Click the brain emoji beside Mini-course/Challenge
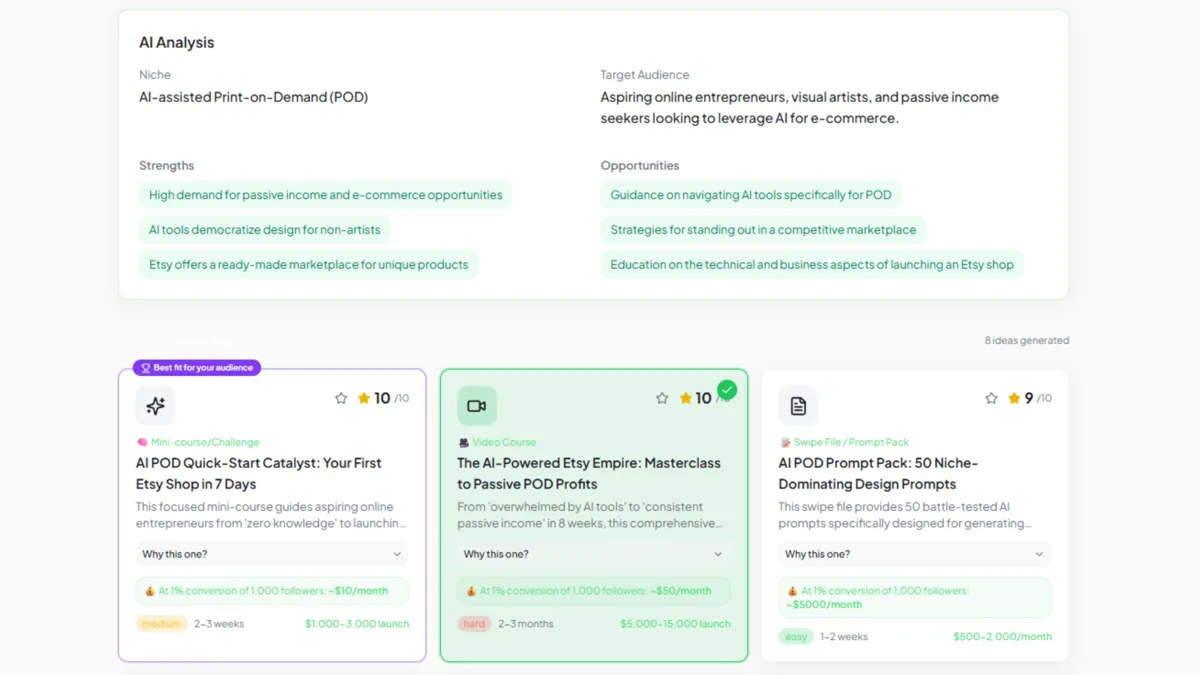The image size is (1200, 675). pos(142,442)
